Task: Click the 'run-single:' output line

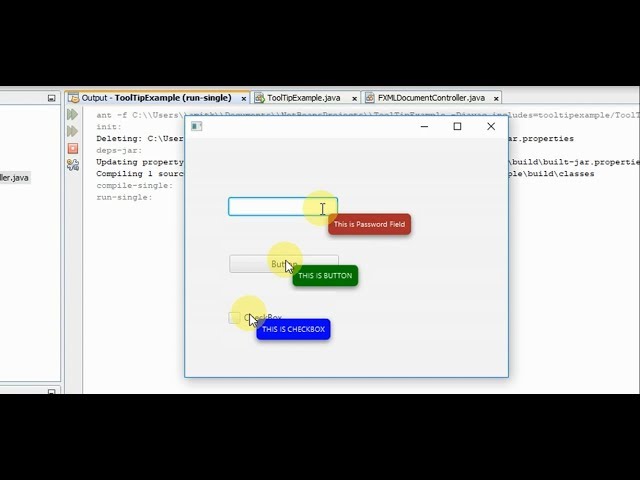Action: 124,198
